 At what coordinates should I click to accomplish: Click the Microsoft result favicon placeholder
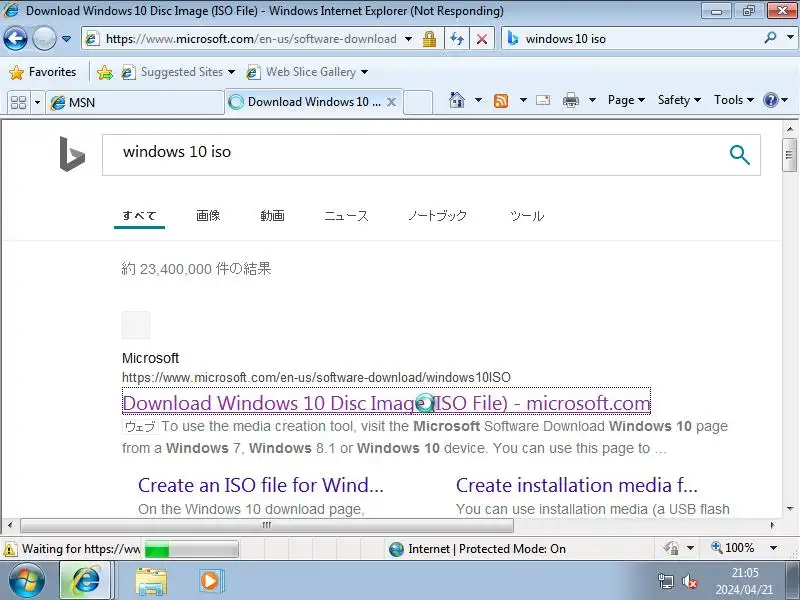tap(136, 325)
